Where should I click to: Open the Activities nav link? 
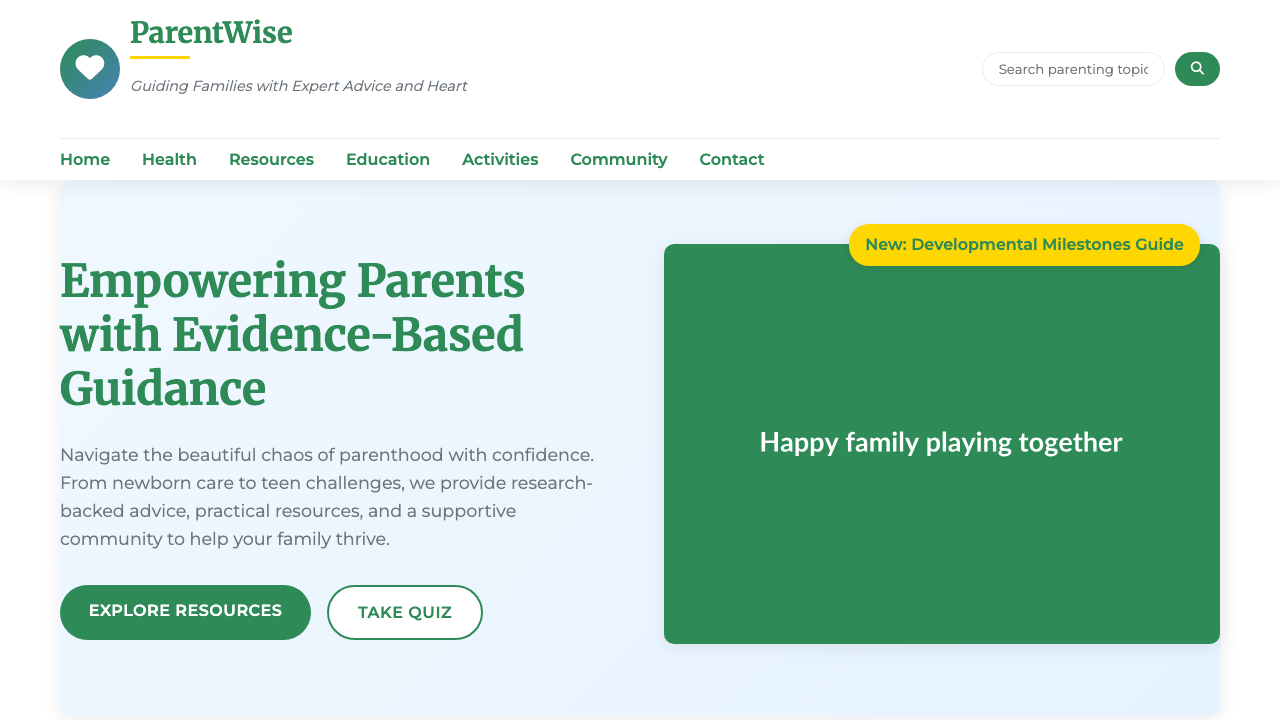pyautogui.click(x=500, y=159)
